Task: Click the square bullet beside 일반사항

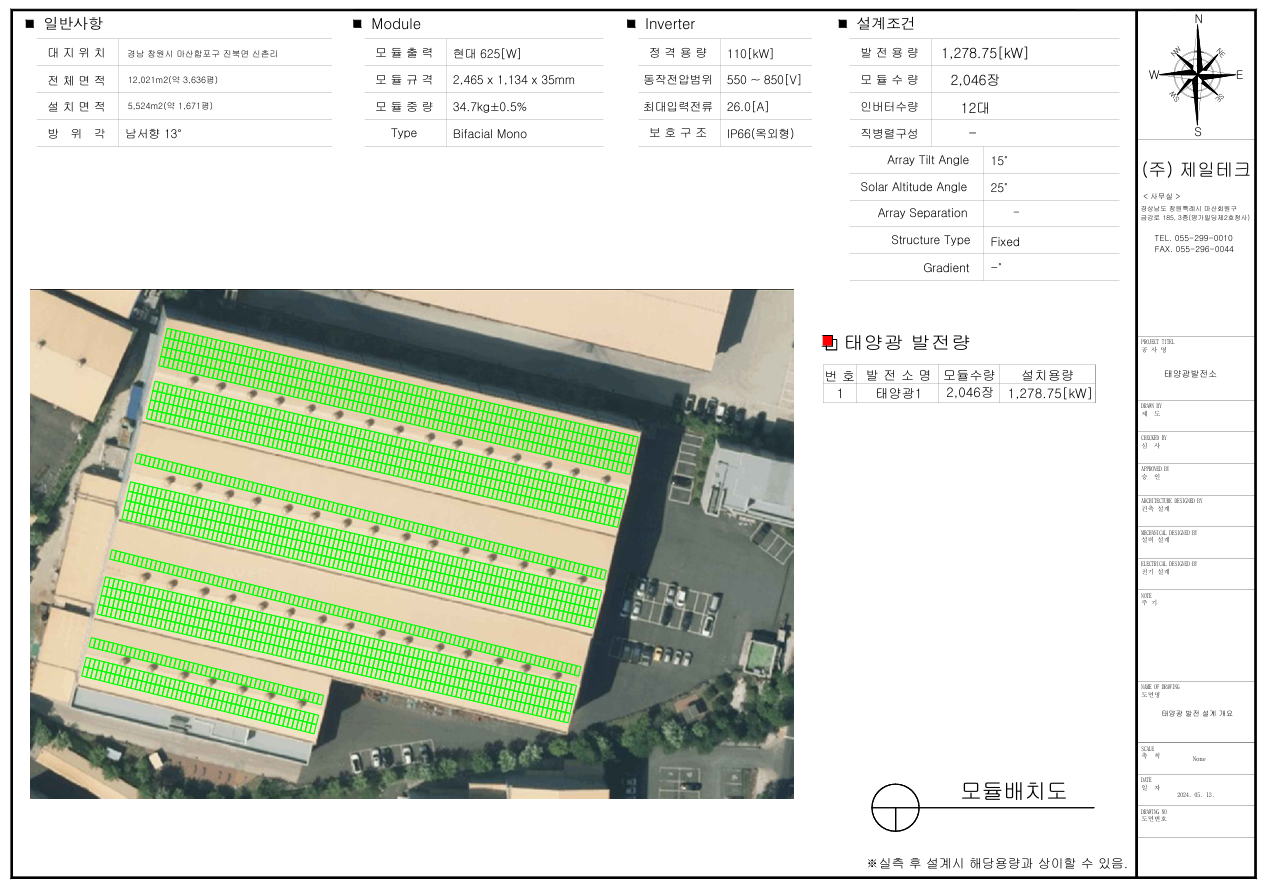Action: [x=29, y=24]
